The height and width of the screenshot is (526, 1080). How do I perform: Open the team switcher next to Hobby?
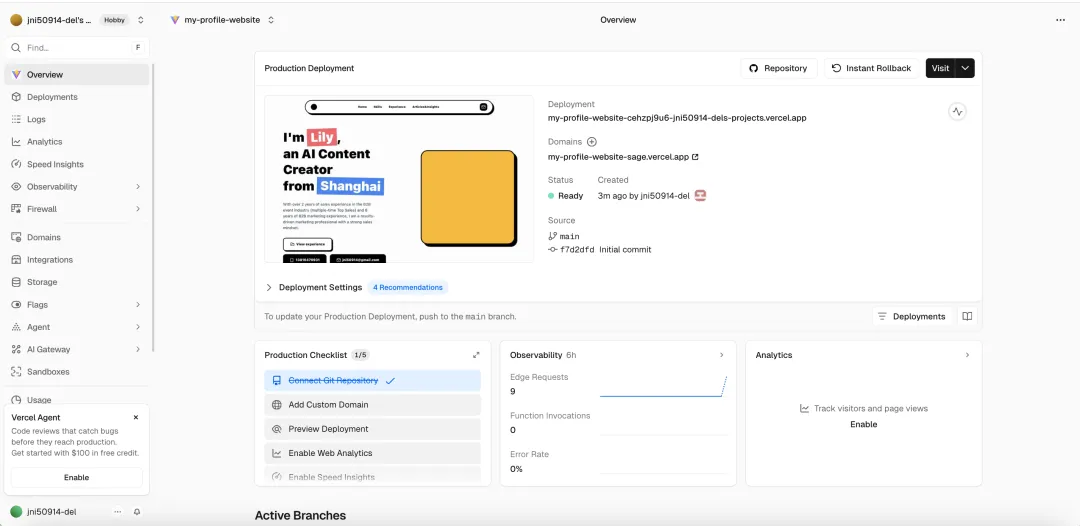pyautogui.click(x=141, y=20)
